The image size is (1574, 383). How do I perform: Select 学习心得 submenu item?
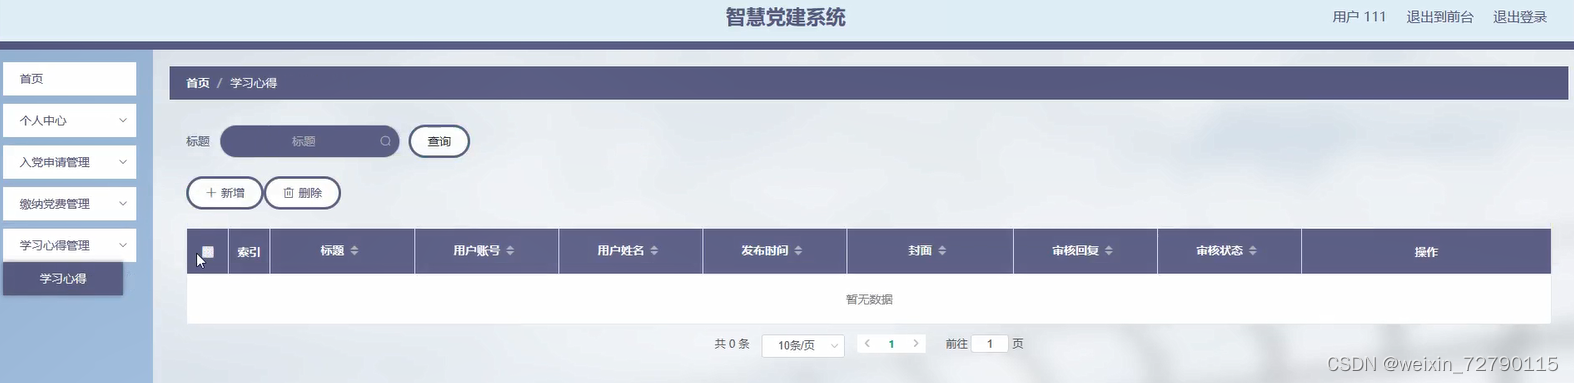(x=63, y=279)
